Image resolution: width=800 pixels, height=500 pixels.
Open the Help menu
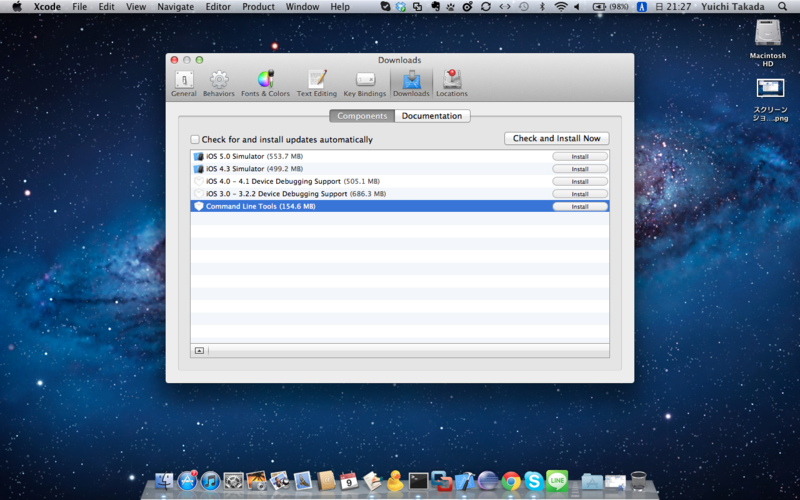(x=340, y=7)
